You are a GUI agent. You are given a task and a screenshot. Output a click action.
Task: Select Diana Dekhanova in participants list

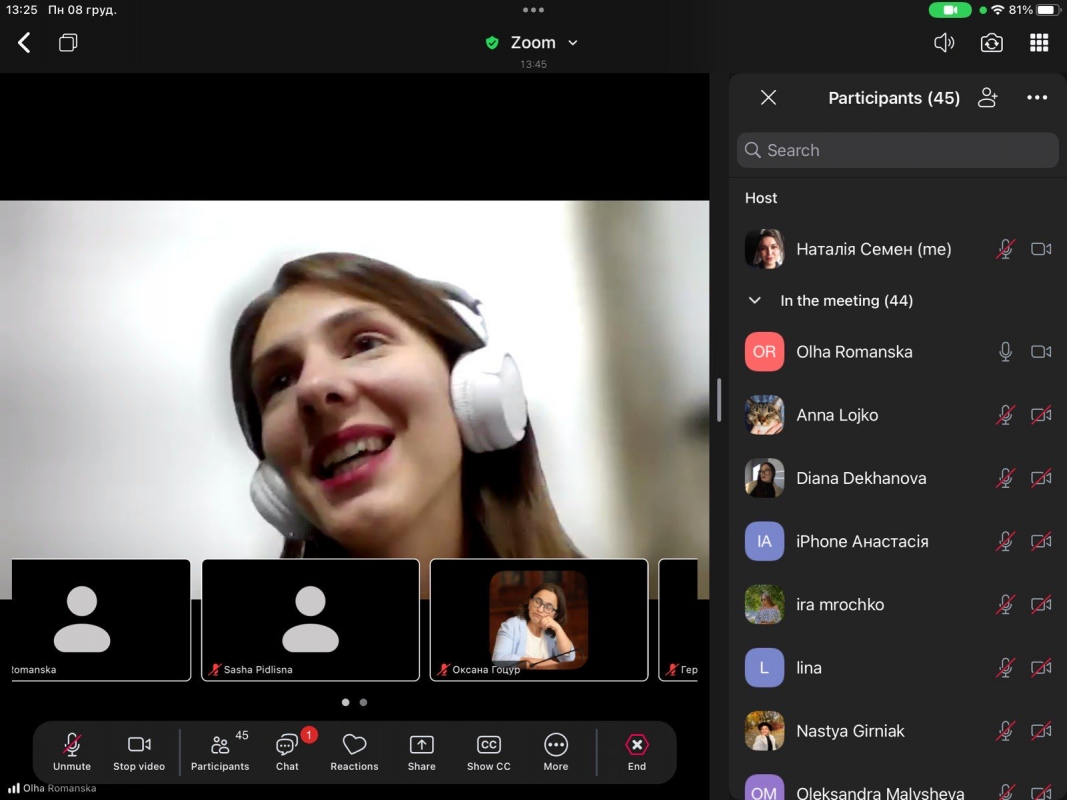click(860, 478)
